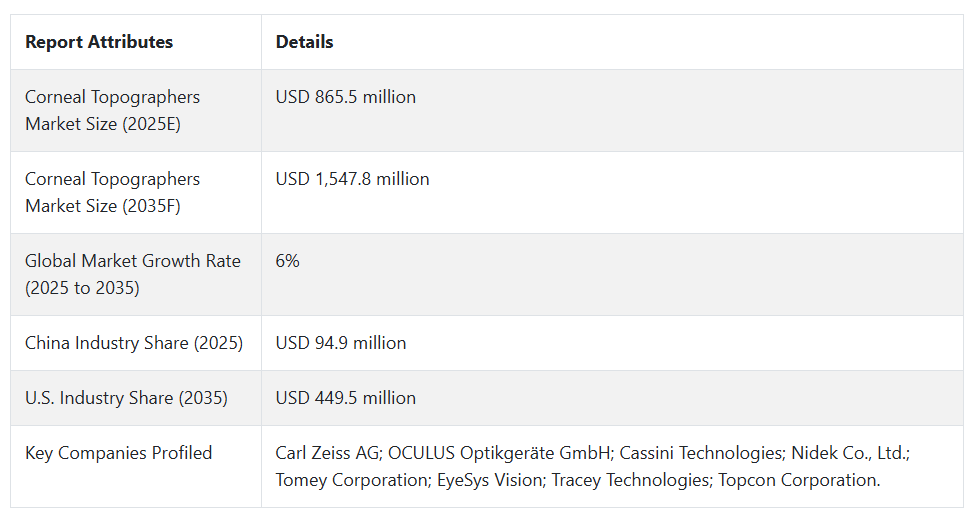
Task: Click Corneal Topographers Market Size (2035F) label
Action: point(113,192)
